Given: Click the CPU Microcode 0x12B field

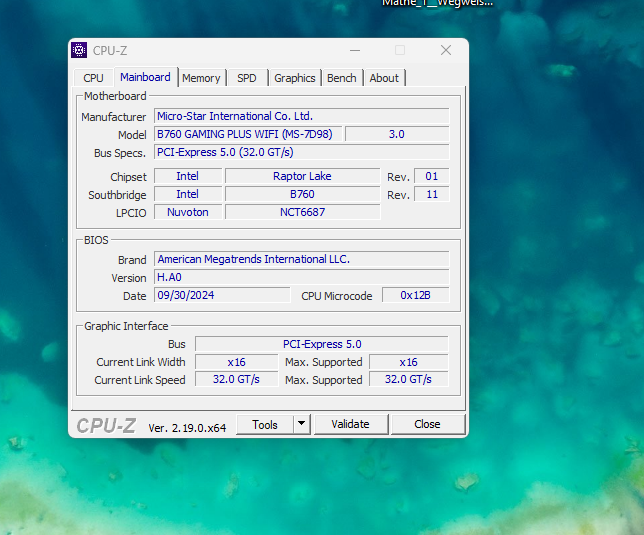Looking at the screenshot, I should click(x=415, y=295).
